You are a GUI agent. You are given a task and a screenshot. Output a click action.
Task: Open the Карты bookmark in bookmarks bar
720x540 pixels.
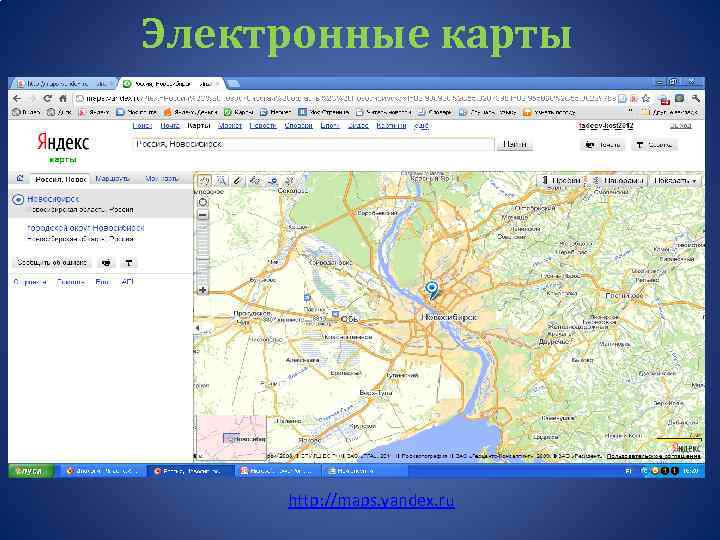pos(239,112)
